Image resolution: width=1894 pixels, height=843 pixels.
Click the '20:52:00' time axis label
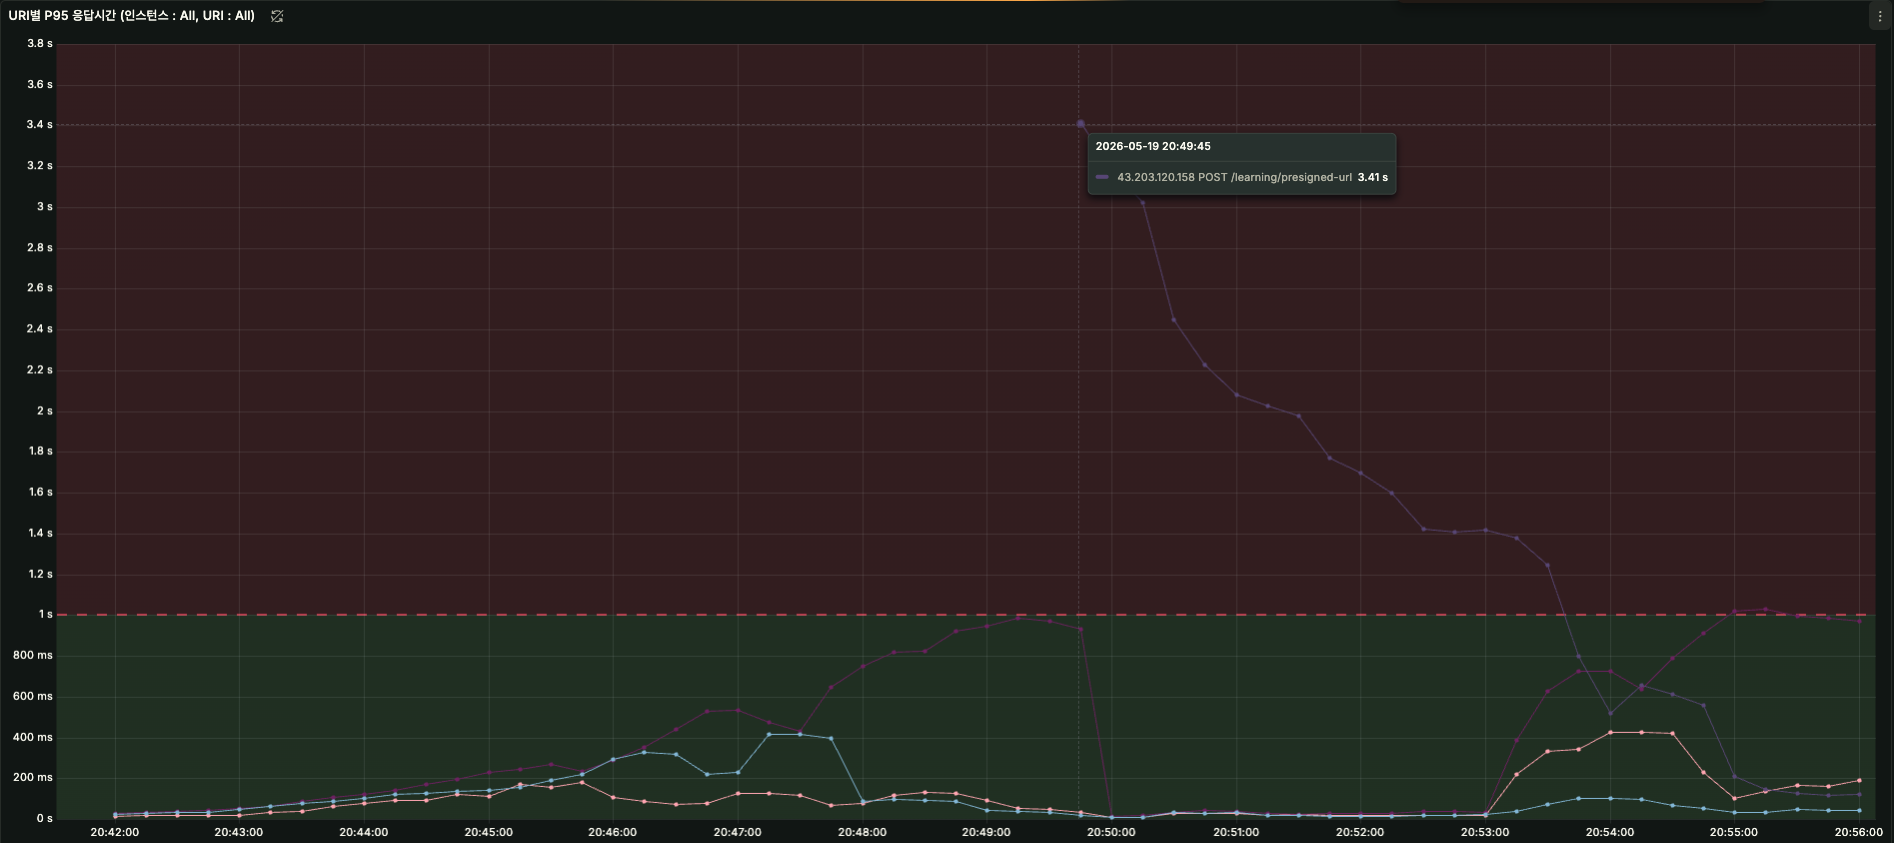point(1360,832)
